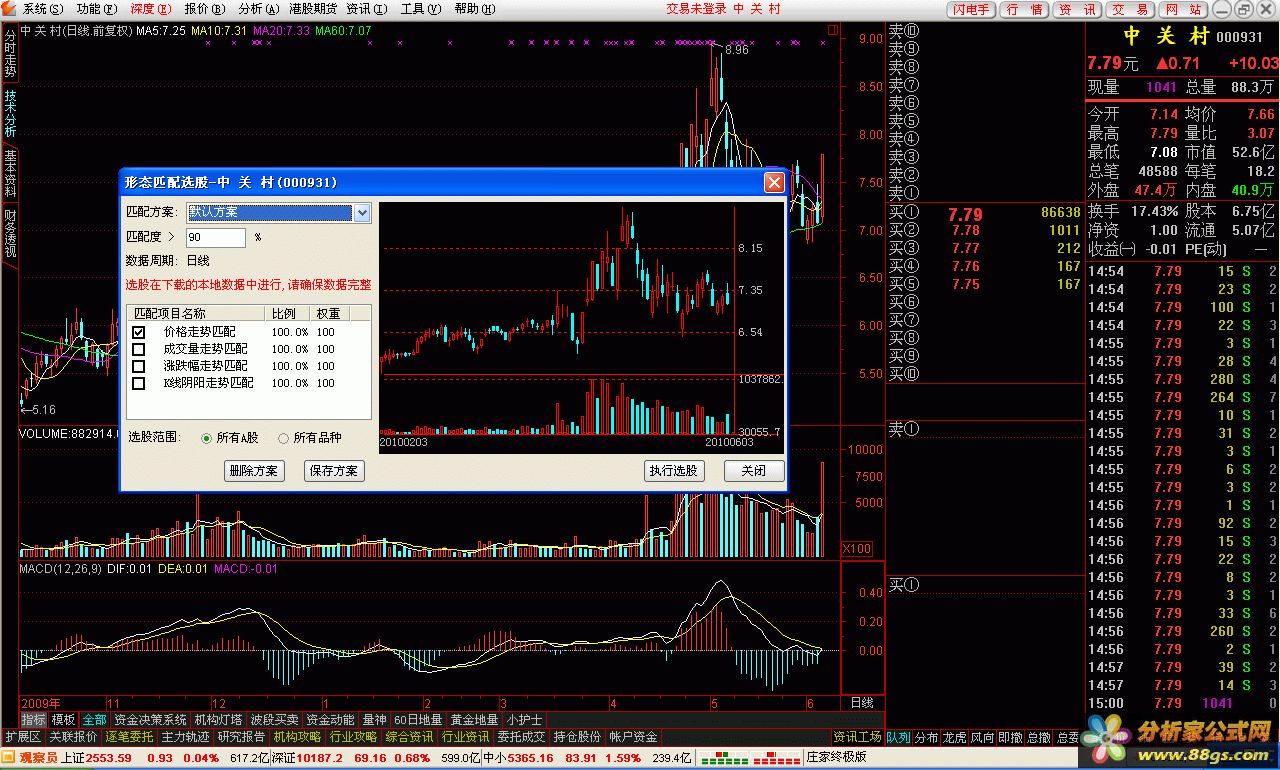Viewport: 1280px width, 770px height.
Task: Click the 交易 toolbar button
Action: click(x=1130, y=9)
